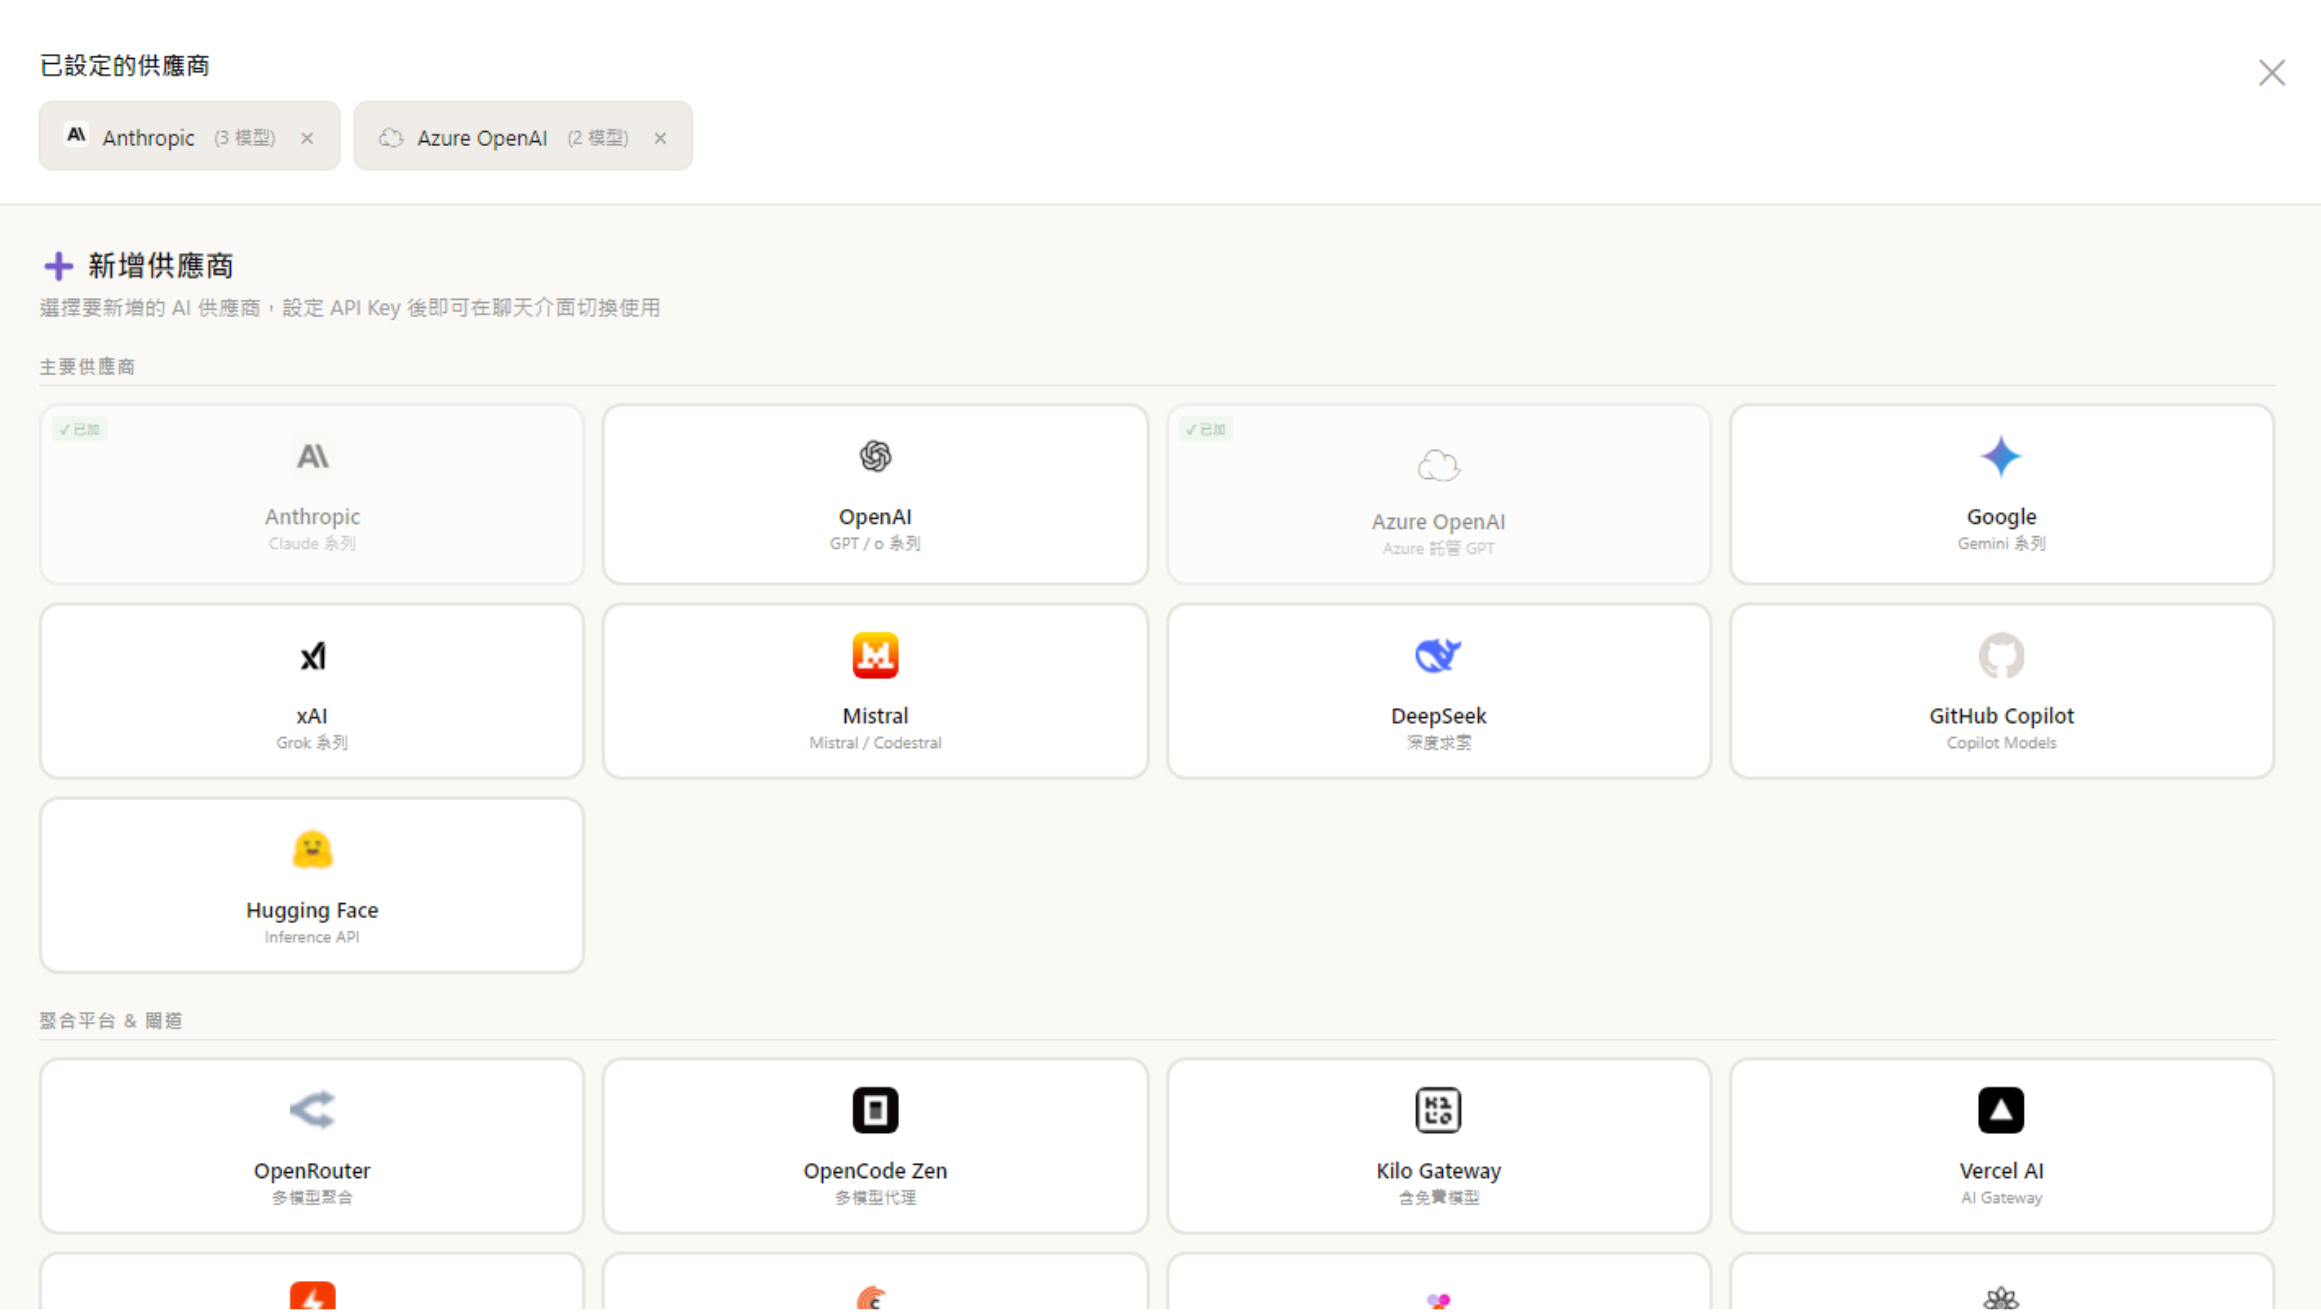This screenshot has height=1315, width=2321.
Task: Select the xAI logo icon
Action: (x=312, y=656)
